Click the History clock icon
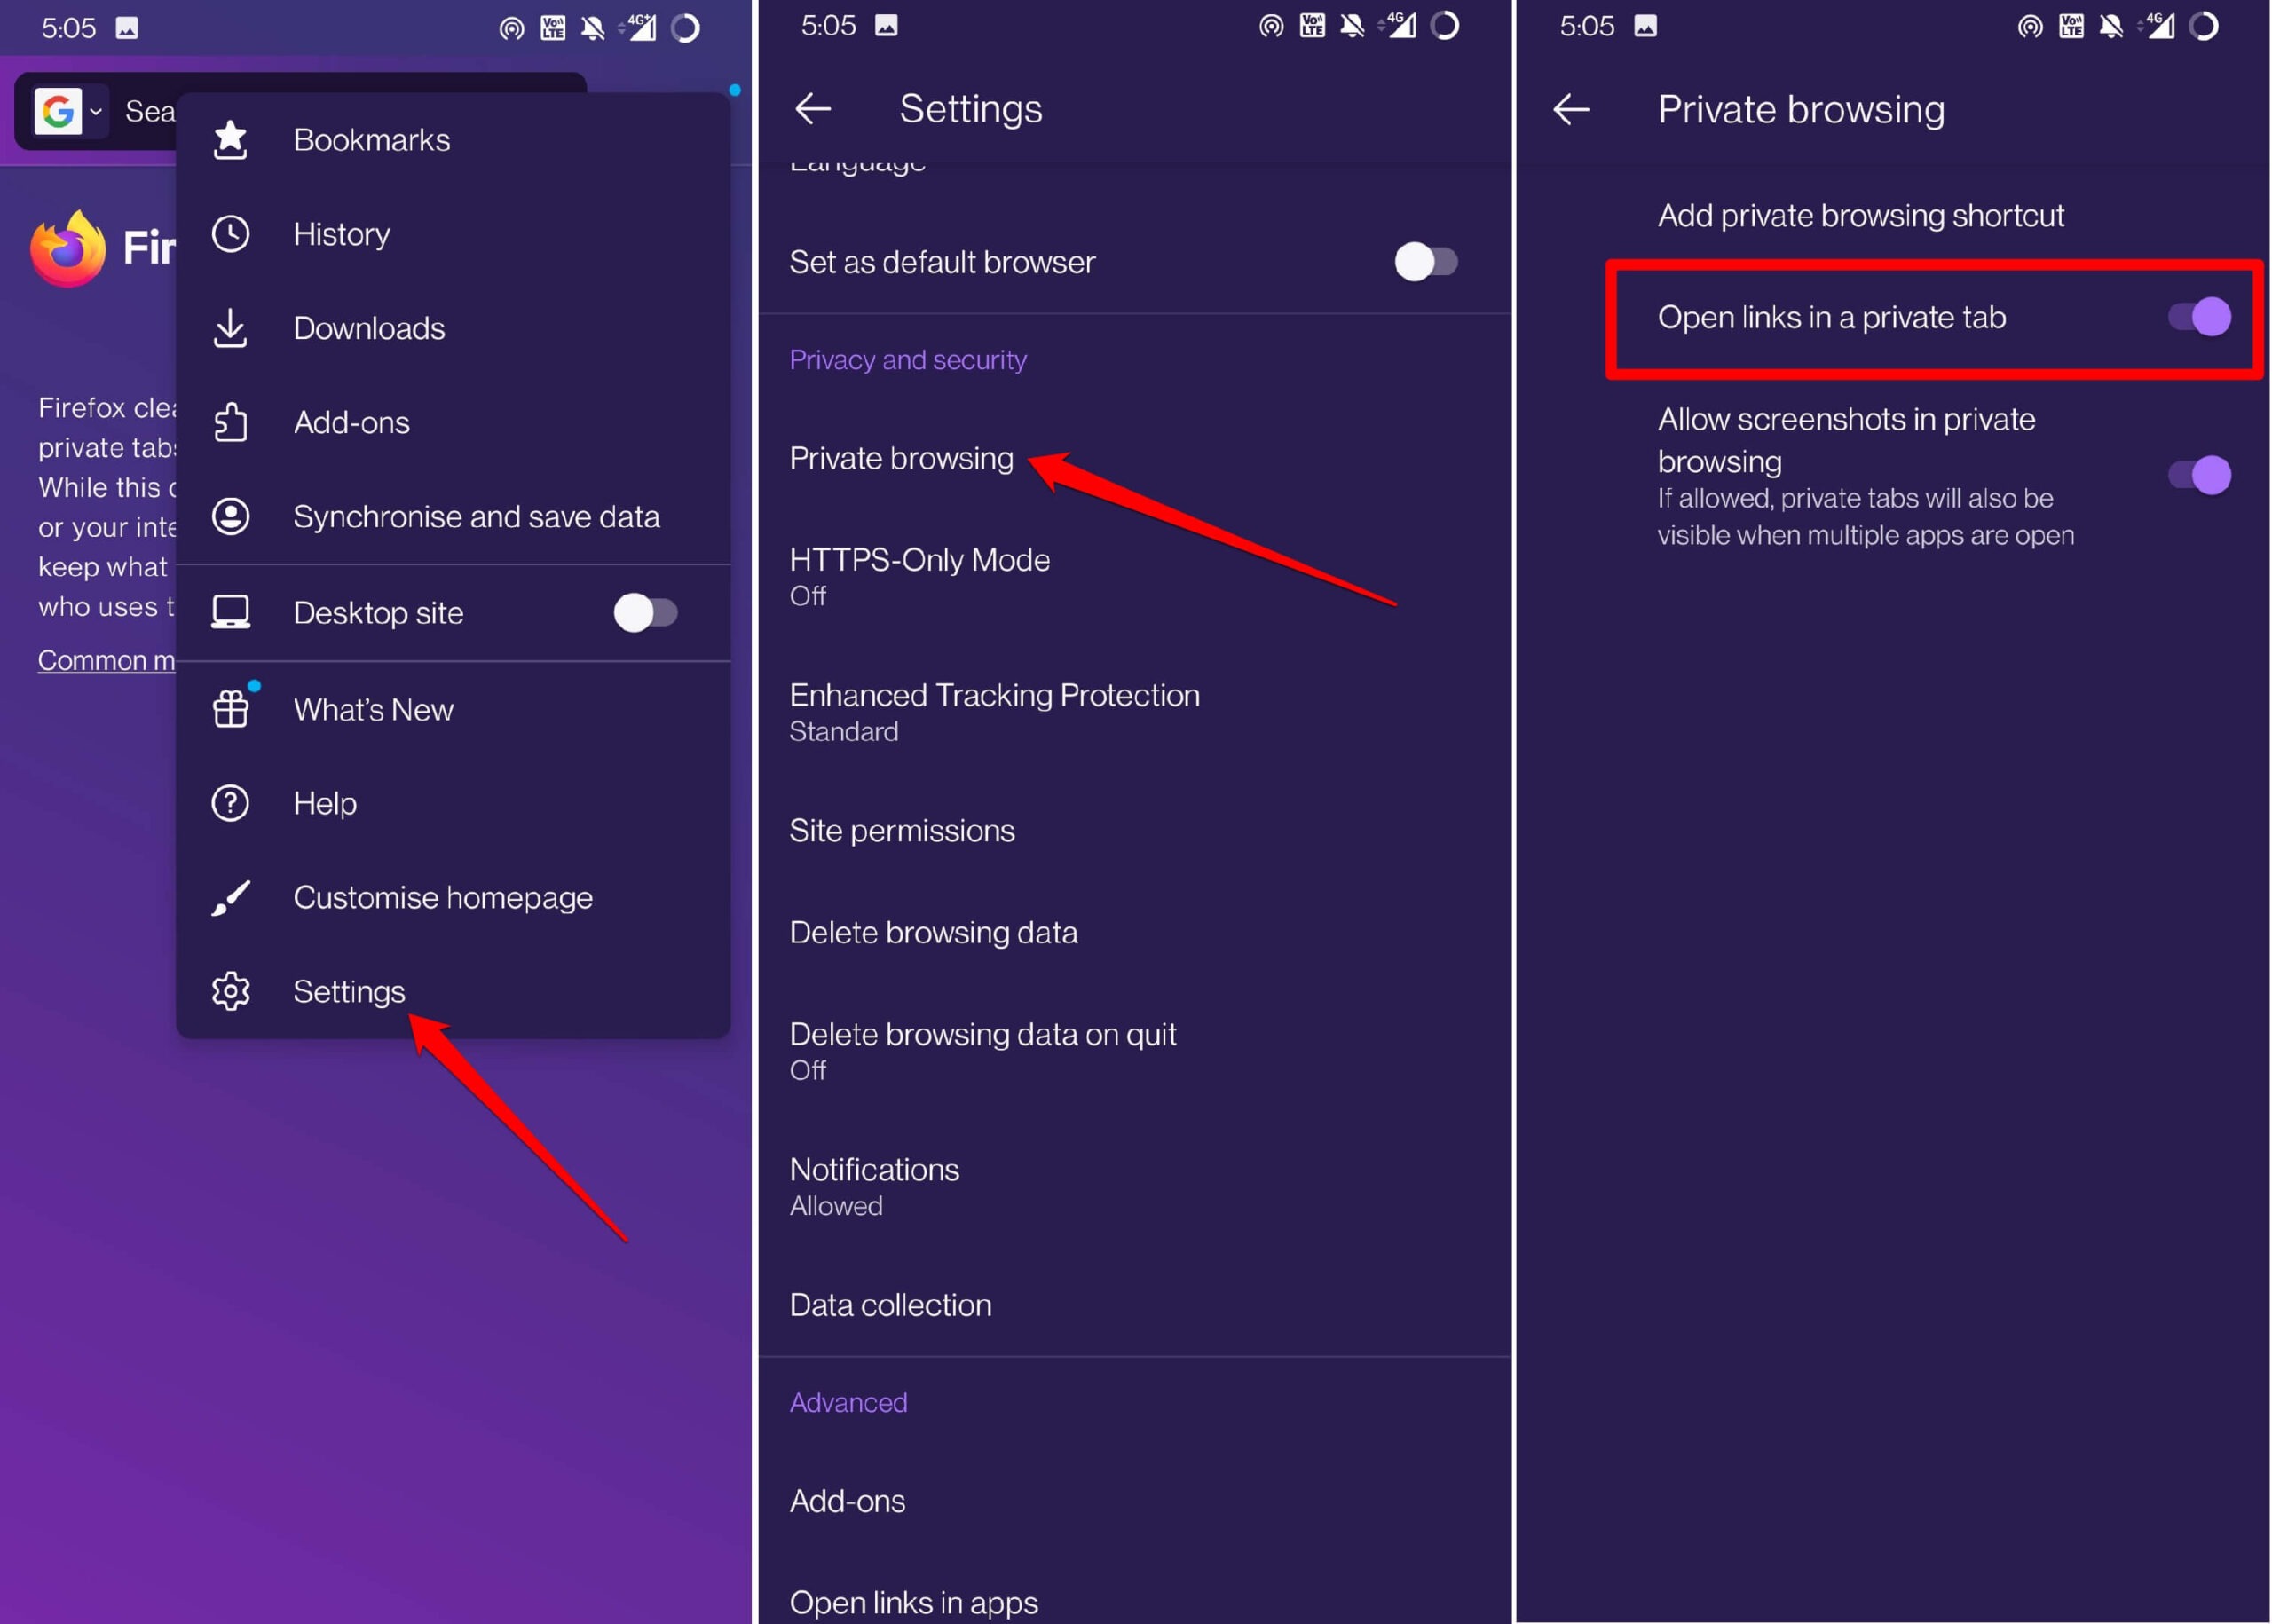The height and width of the screenshot is (1624, 2272). (x=230, y=234)
